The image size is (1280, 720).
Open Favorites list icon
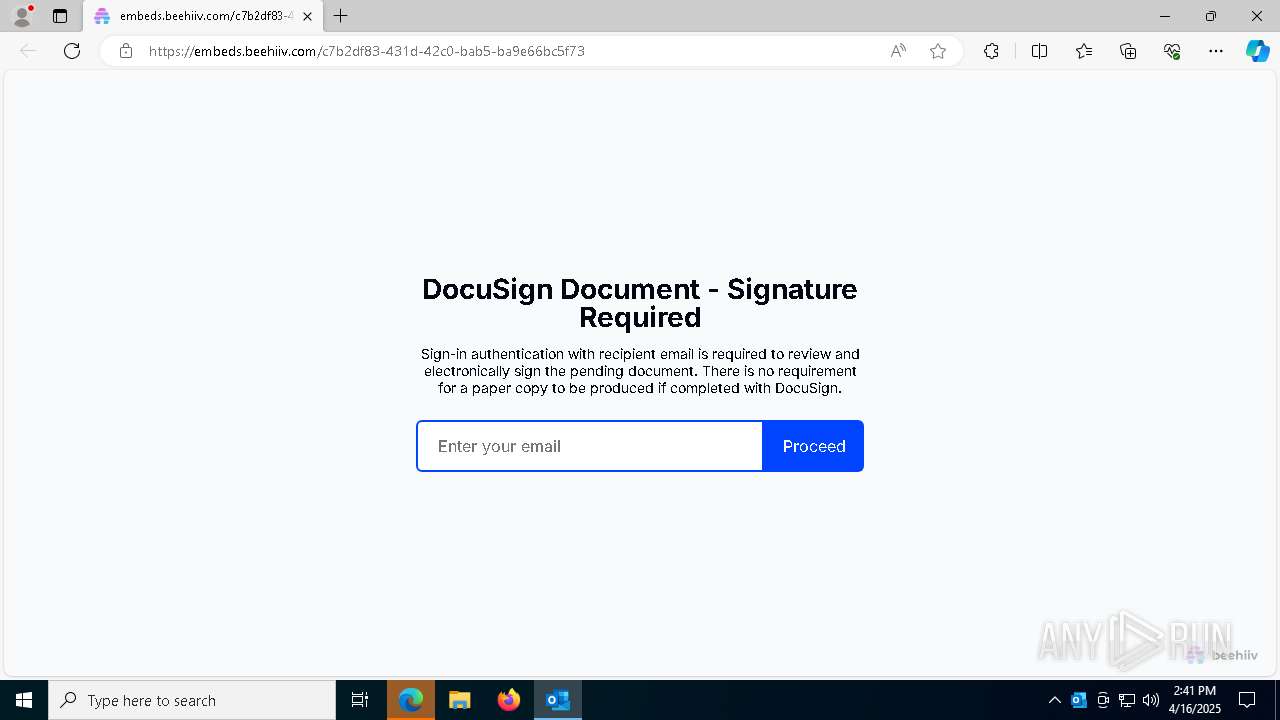pos(1084,51)
